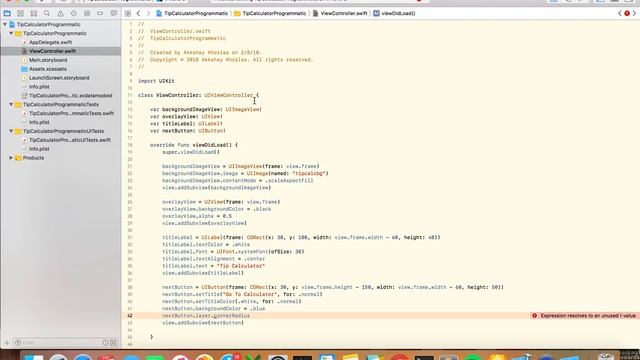Screen dimensions: 640x360
Task: Click the "Tip Calculator" string literal
Action: click(x=241, y=266)
